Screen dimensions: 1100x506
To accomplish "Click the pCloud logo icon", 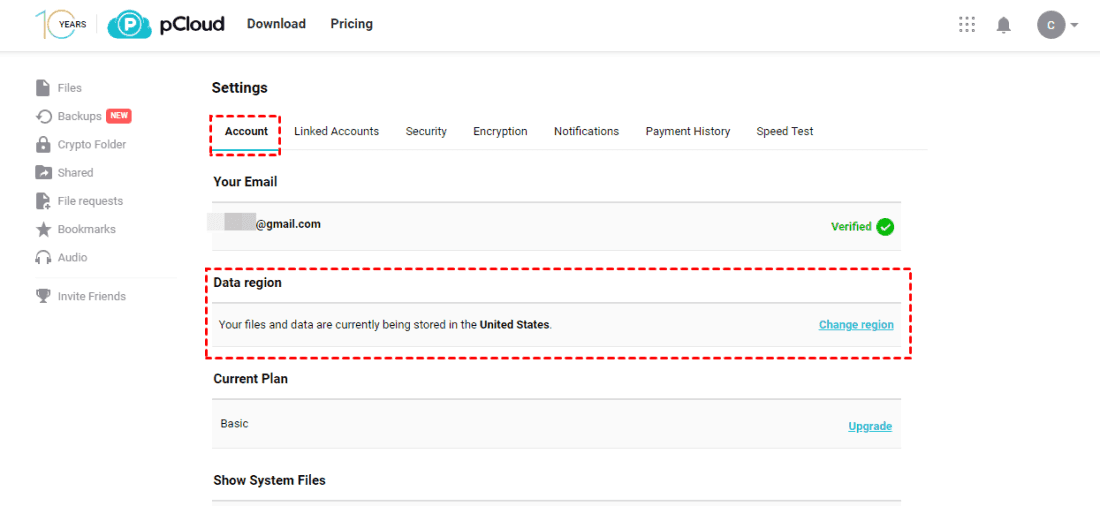I will point(129,24).
